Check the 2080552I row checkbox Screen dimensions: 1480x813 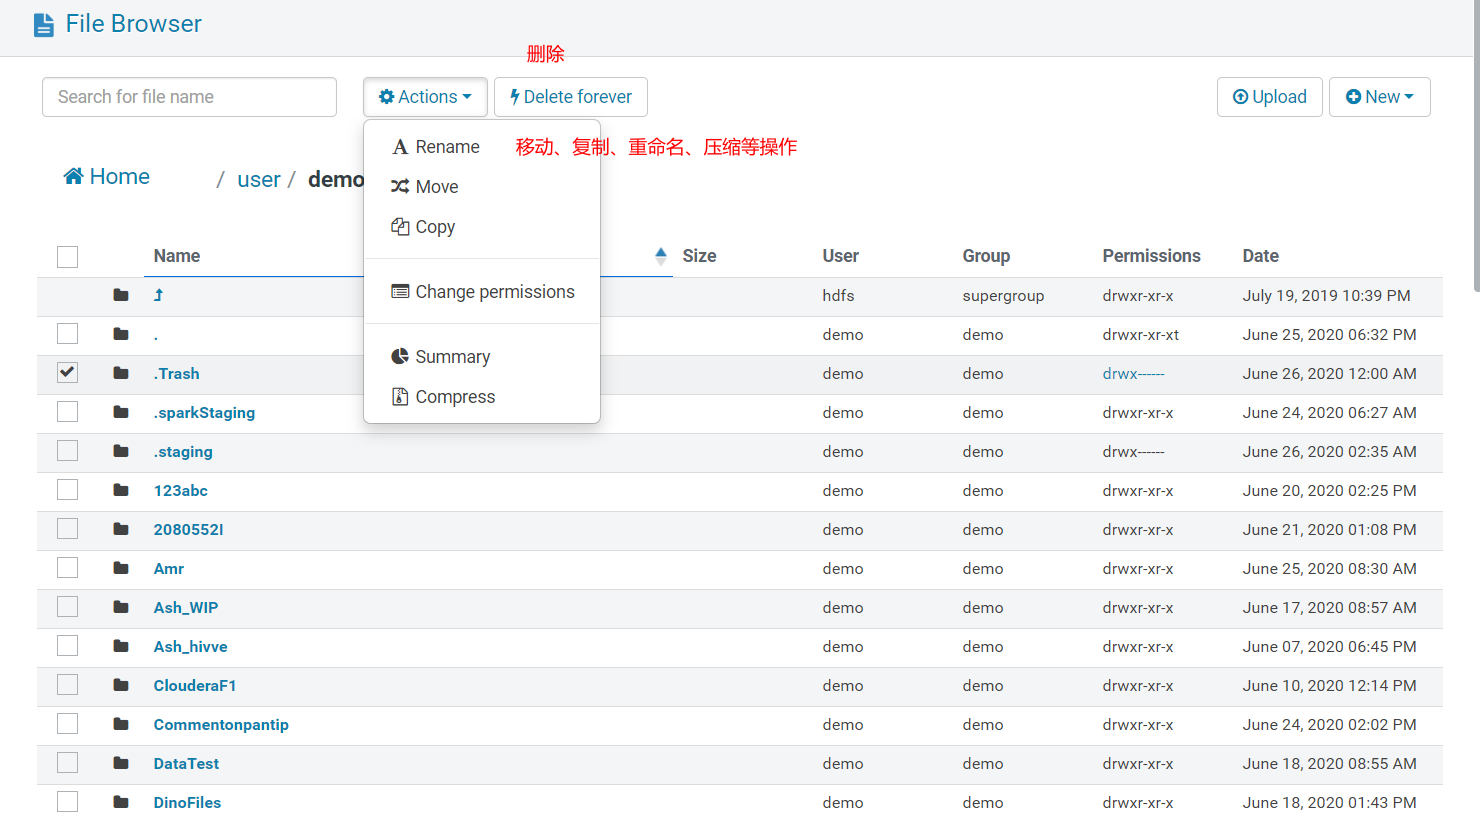coord(68,529)
